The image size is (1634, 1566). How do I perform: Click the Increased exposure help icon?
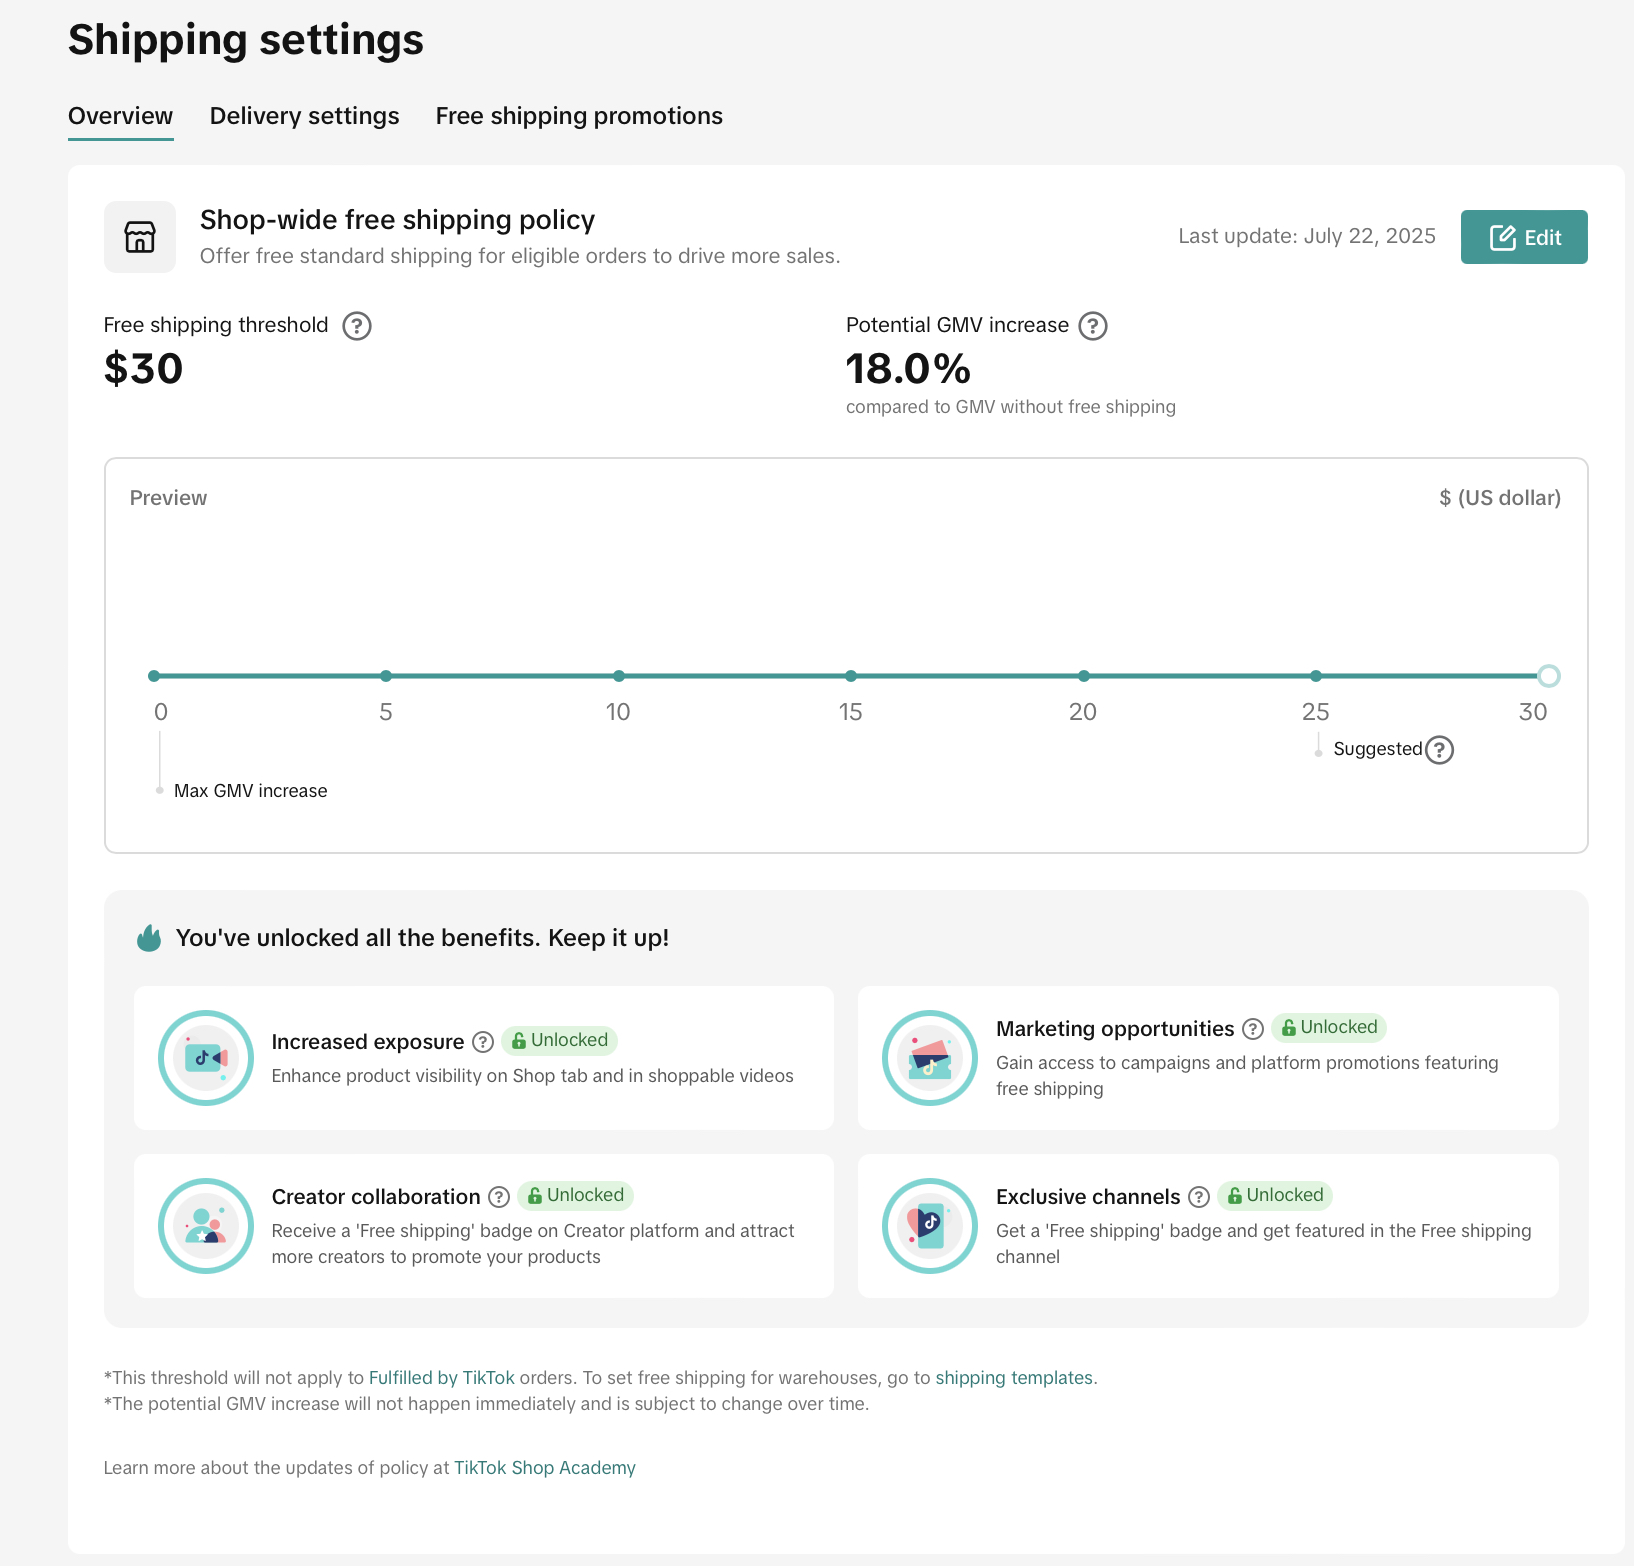483,1042
